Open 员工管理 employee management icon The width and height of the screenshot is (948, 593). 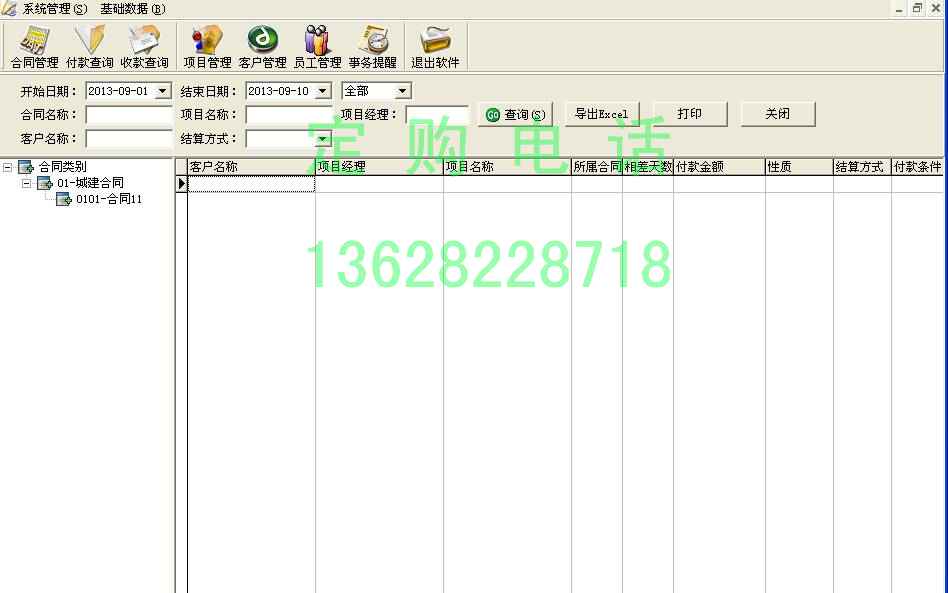[317, 46]
